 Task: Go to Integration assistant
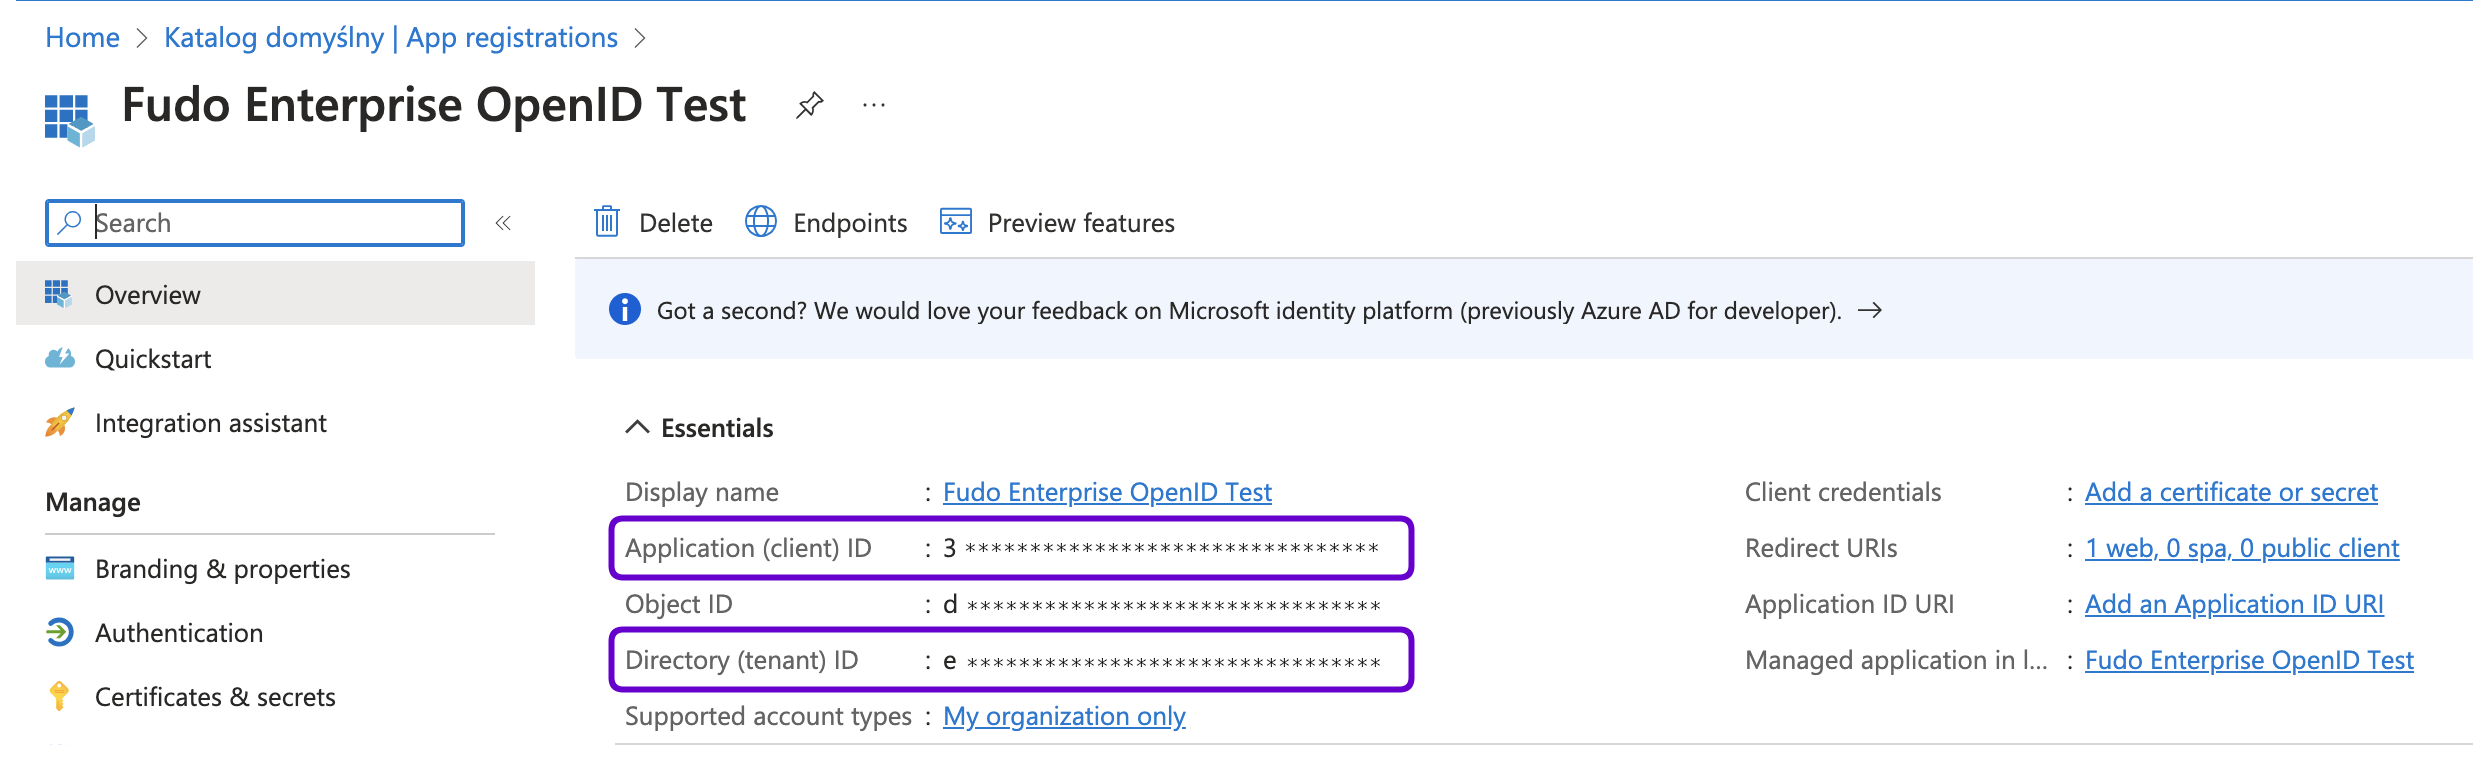click(210, 423)
